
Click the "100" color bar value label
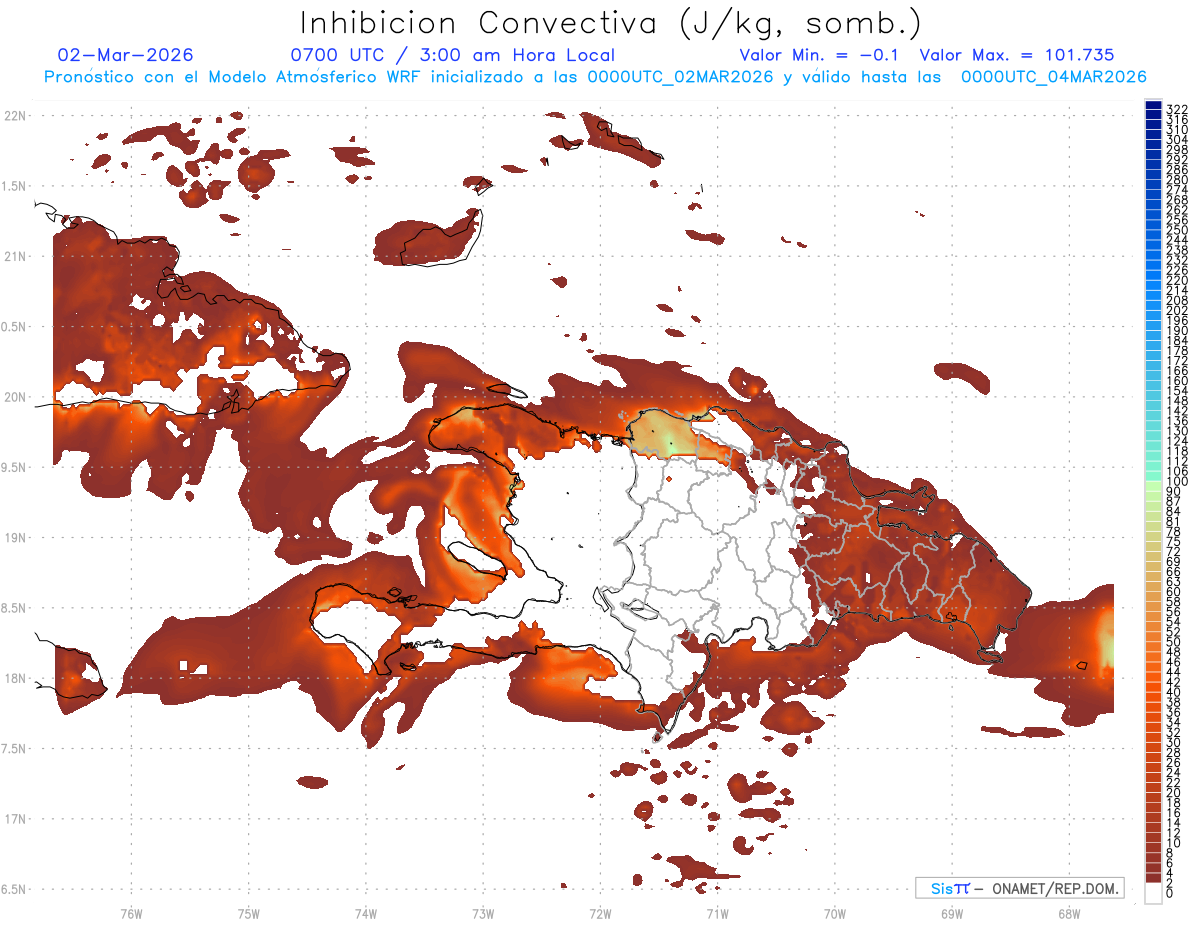(x=1176, y=482)
